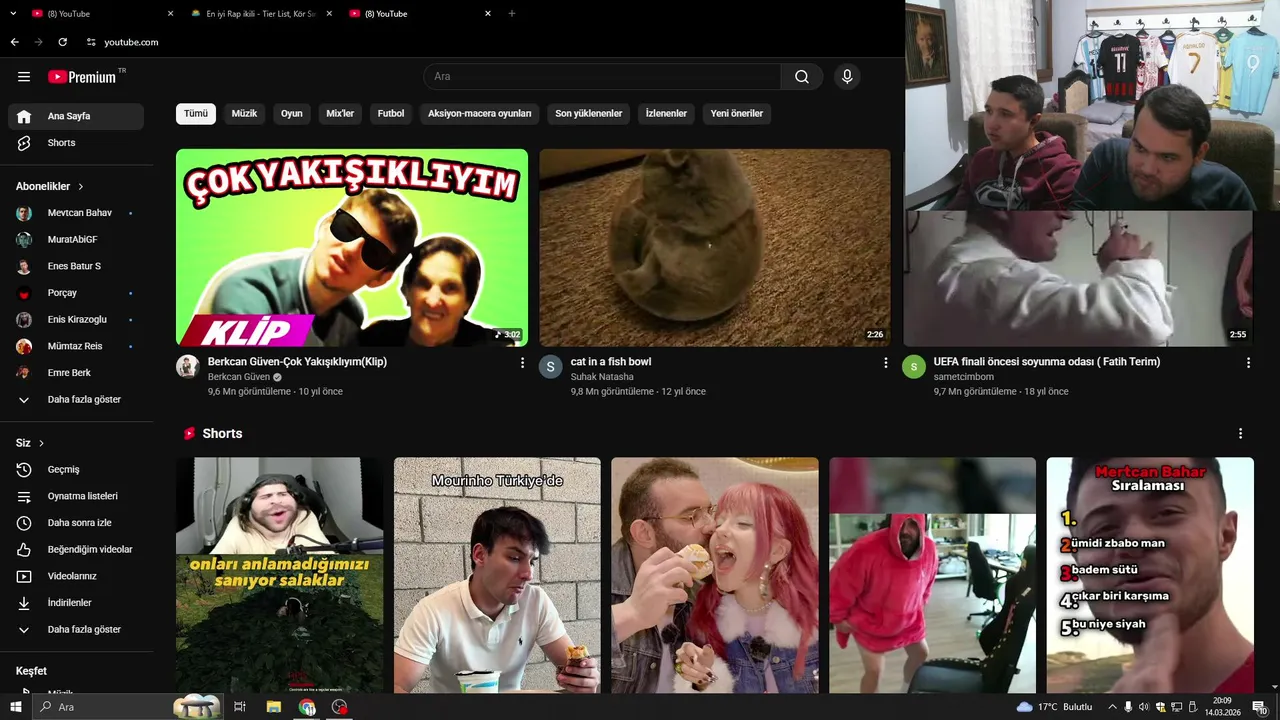This screenshot has width=1280, height=720.
Task: Open the browser tab search dropdown arrow
Action: click(x=13, y=14)
